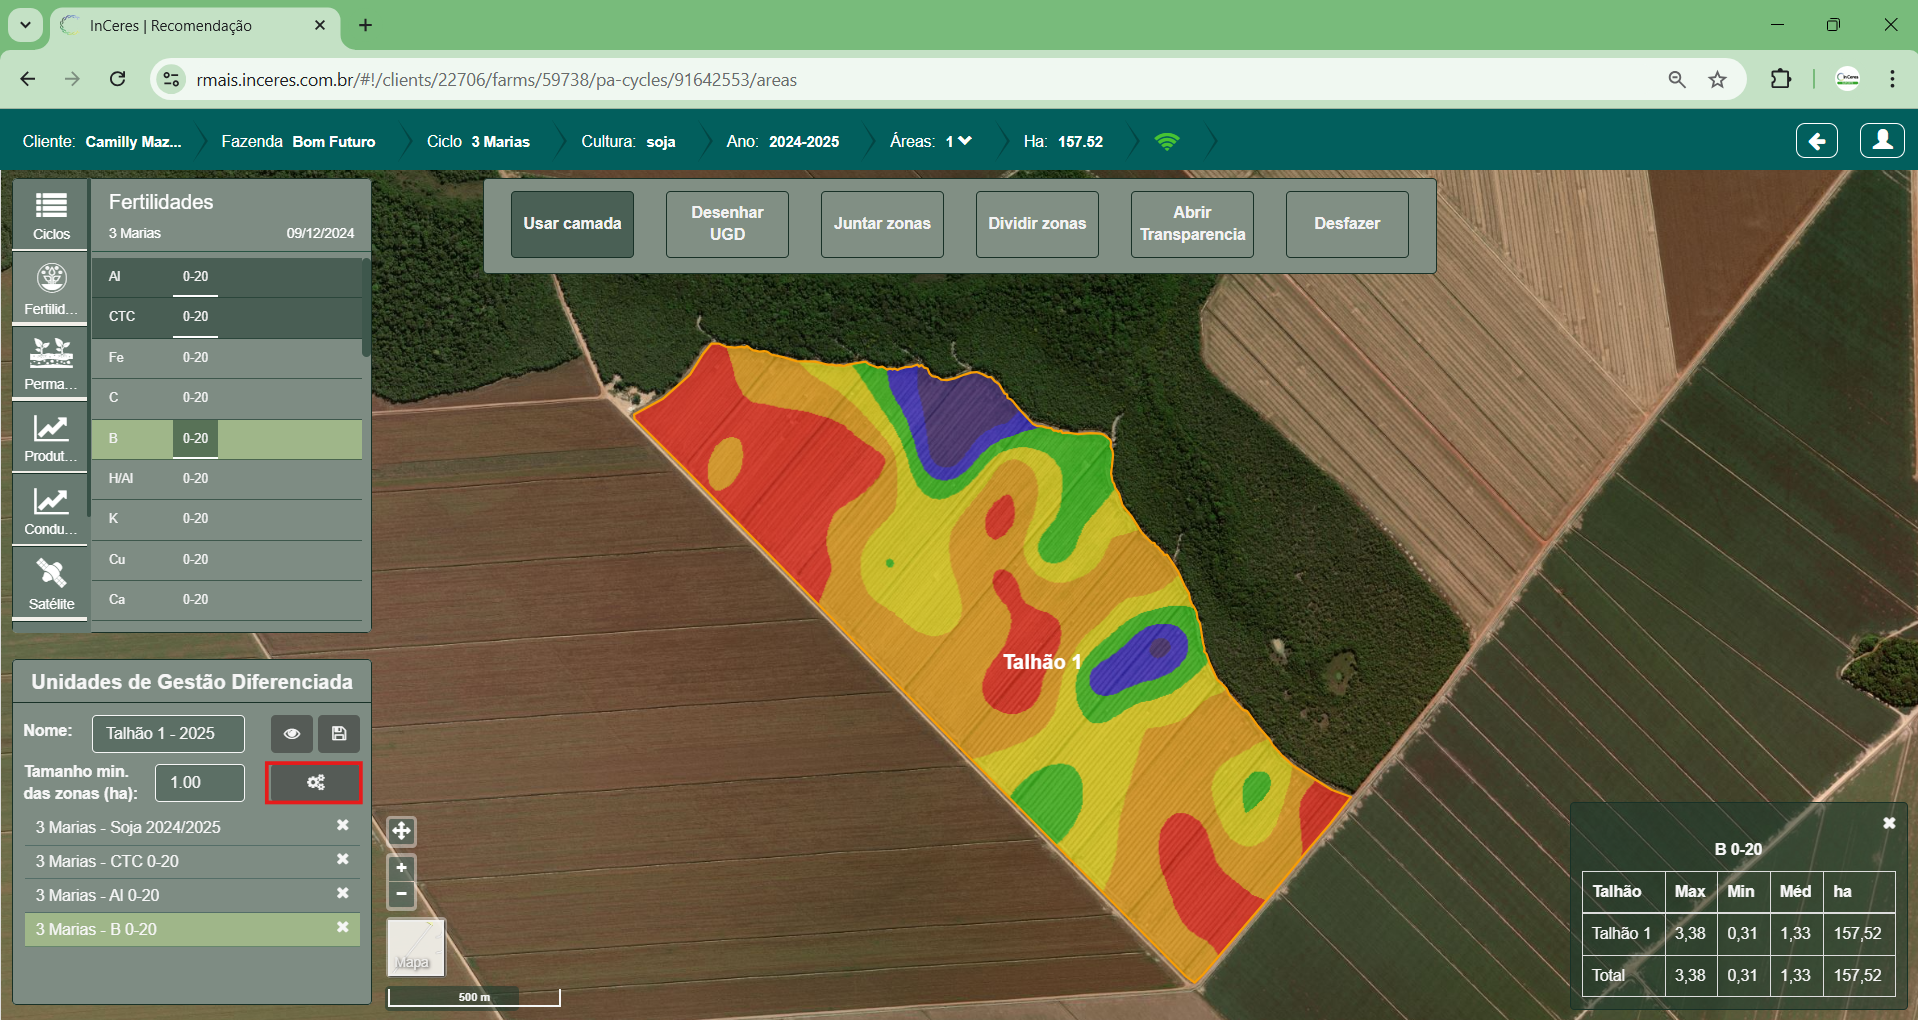Select the K 0-20 fertility layer

click(x=227, y=519)
